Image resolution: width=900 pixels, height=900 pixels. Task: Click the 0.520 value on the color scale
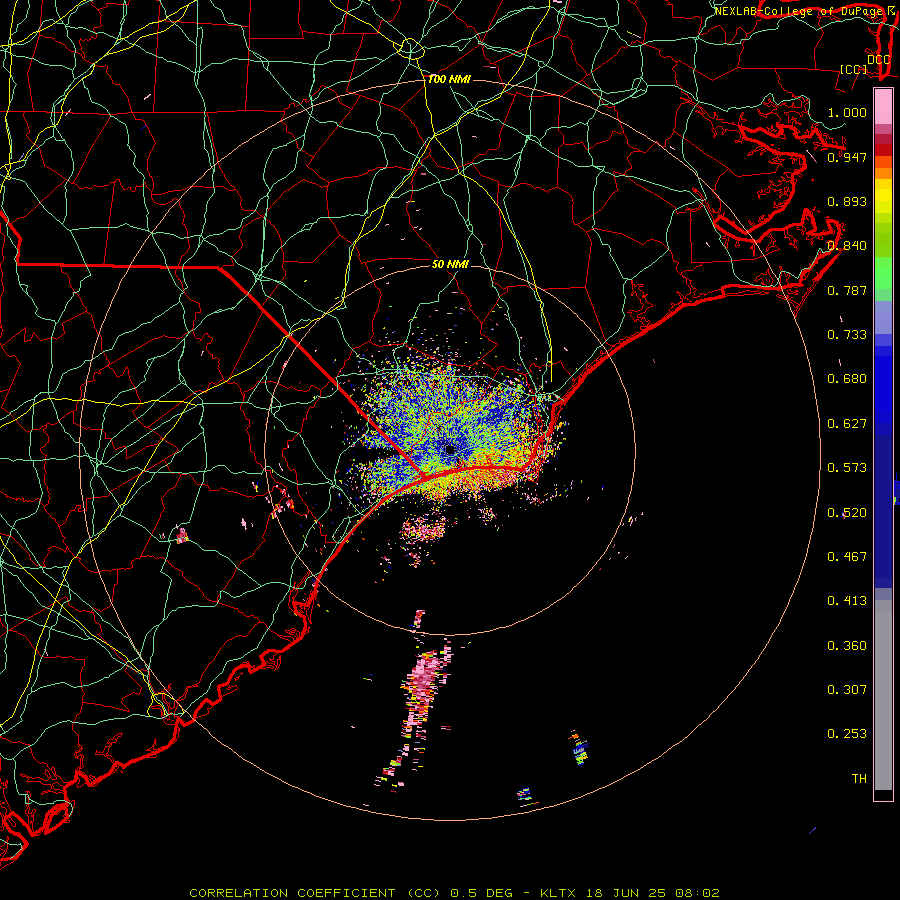click(x=847, y=513)
